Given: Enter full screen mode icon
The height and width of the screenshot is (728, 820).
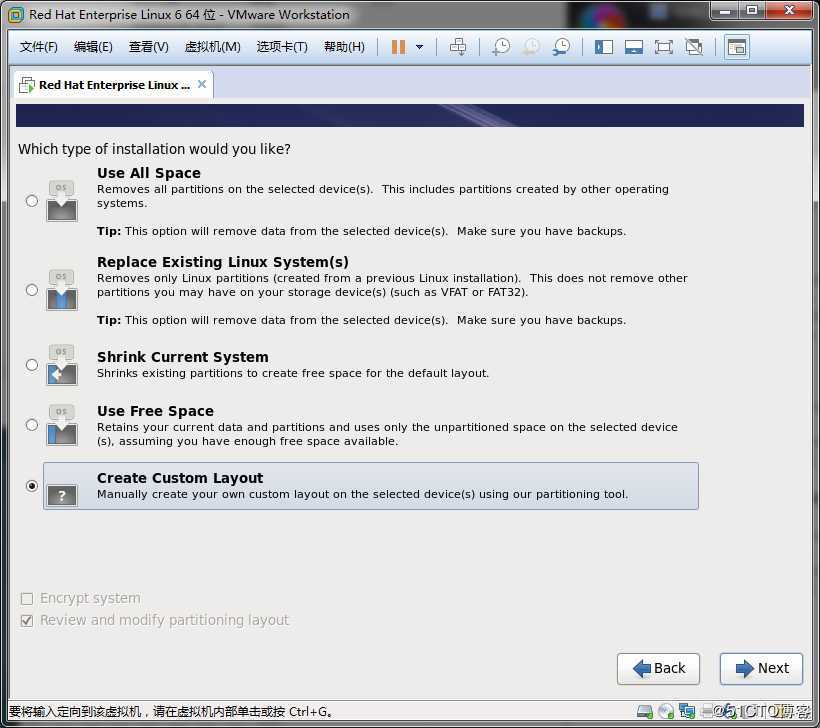Looking at the screenshot, I should (664, 47).
